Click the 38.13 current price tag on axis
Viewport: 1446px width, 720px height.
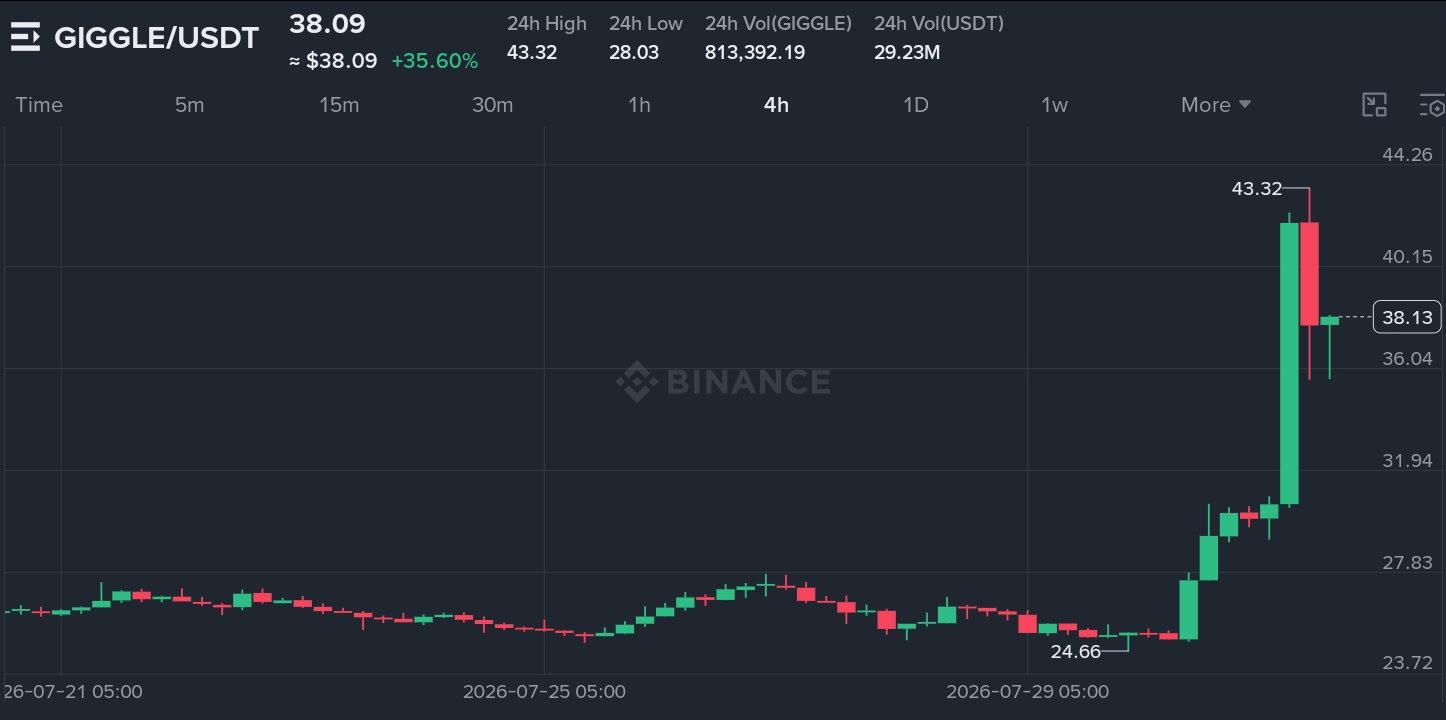pos(1407,318)
